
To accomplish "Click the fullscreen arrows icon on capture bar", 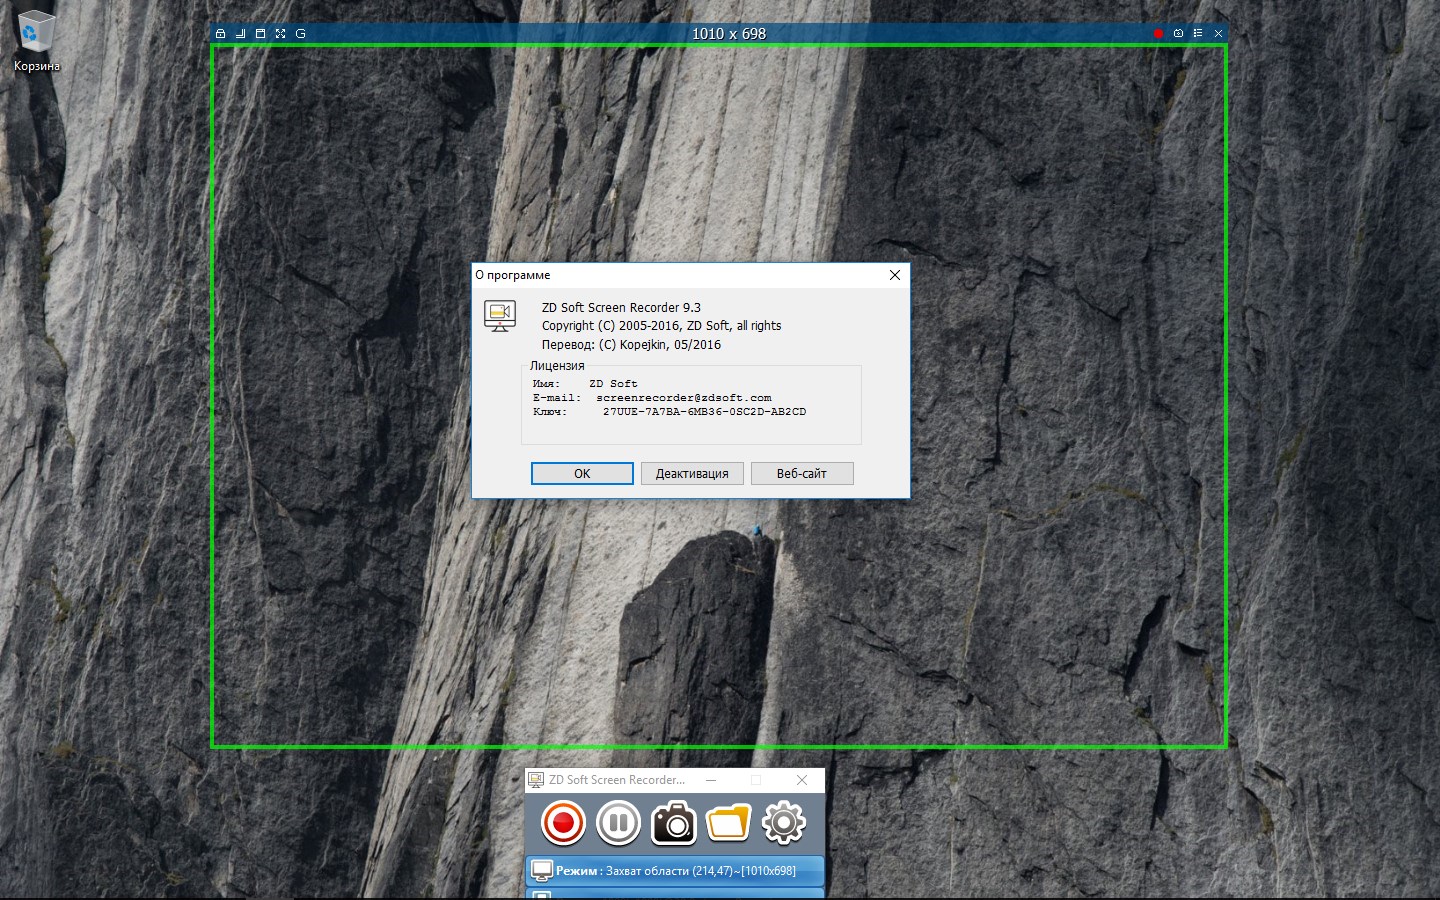I will tap(281, 34).
